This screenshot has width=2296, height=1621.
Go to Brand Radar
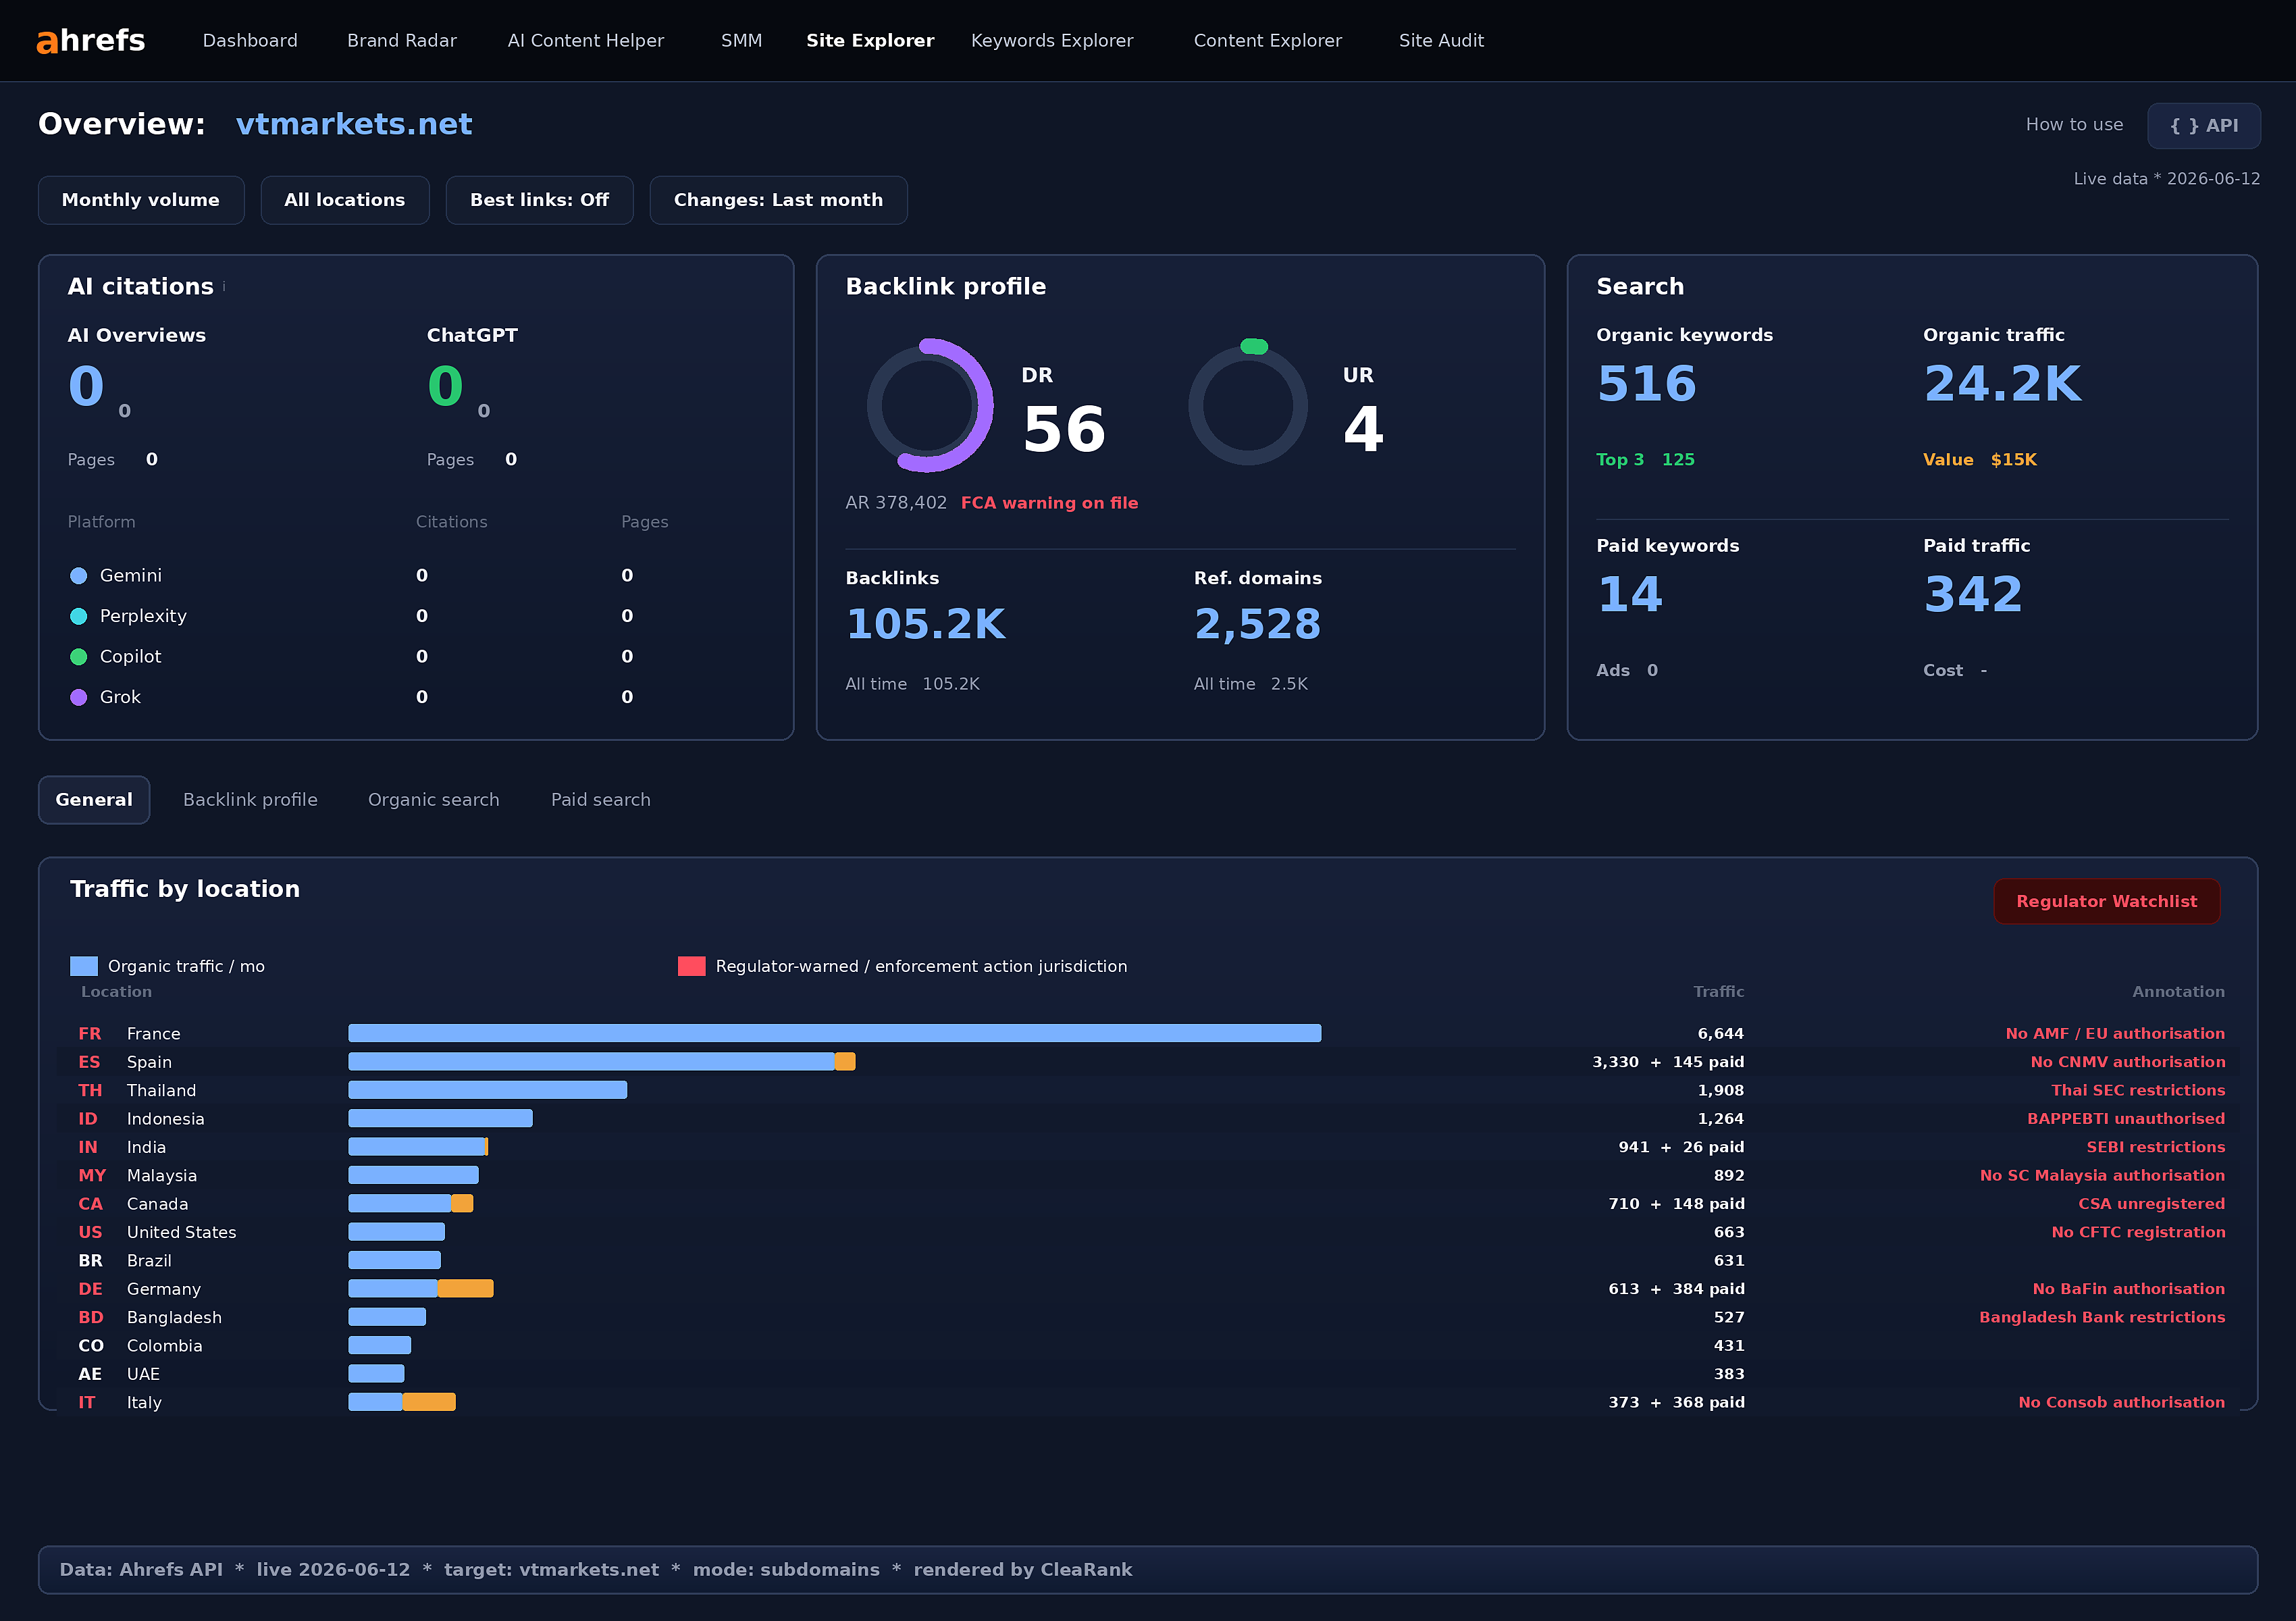click(x=402, y=41)
